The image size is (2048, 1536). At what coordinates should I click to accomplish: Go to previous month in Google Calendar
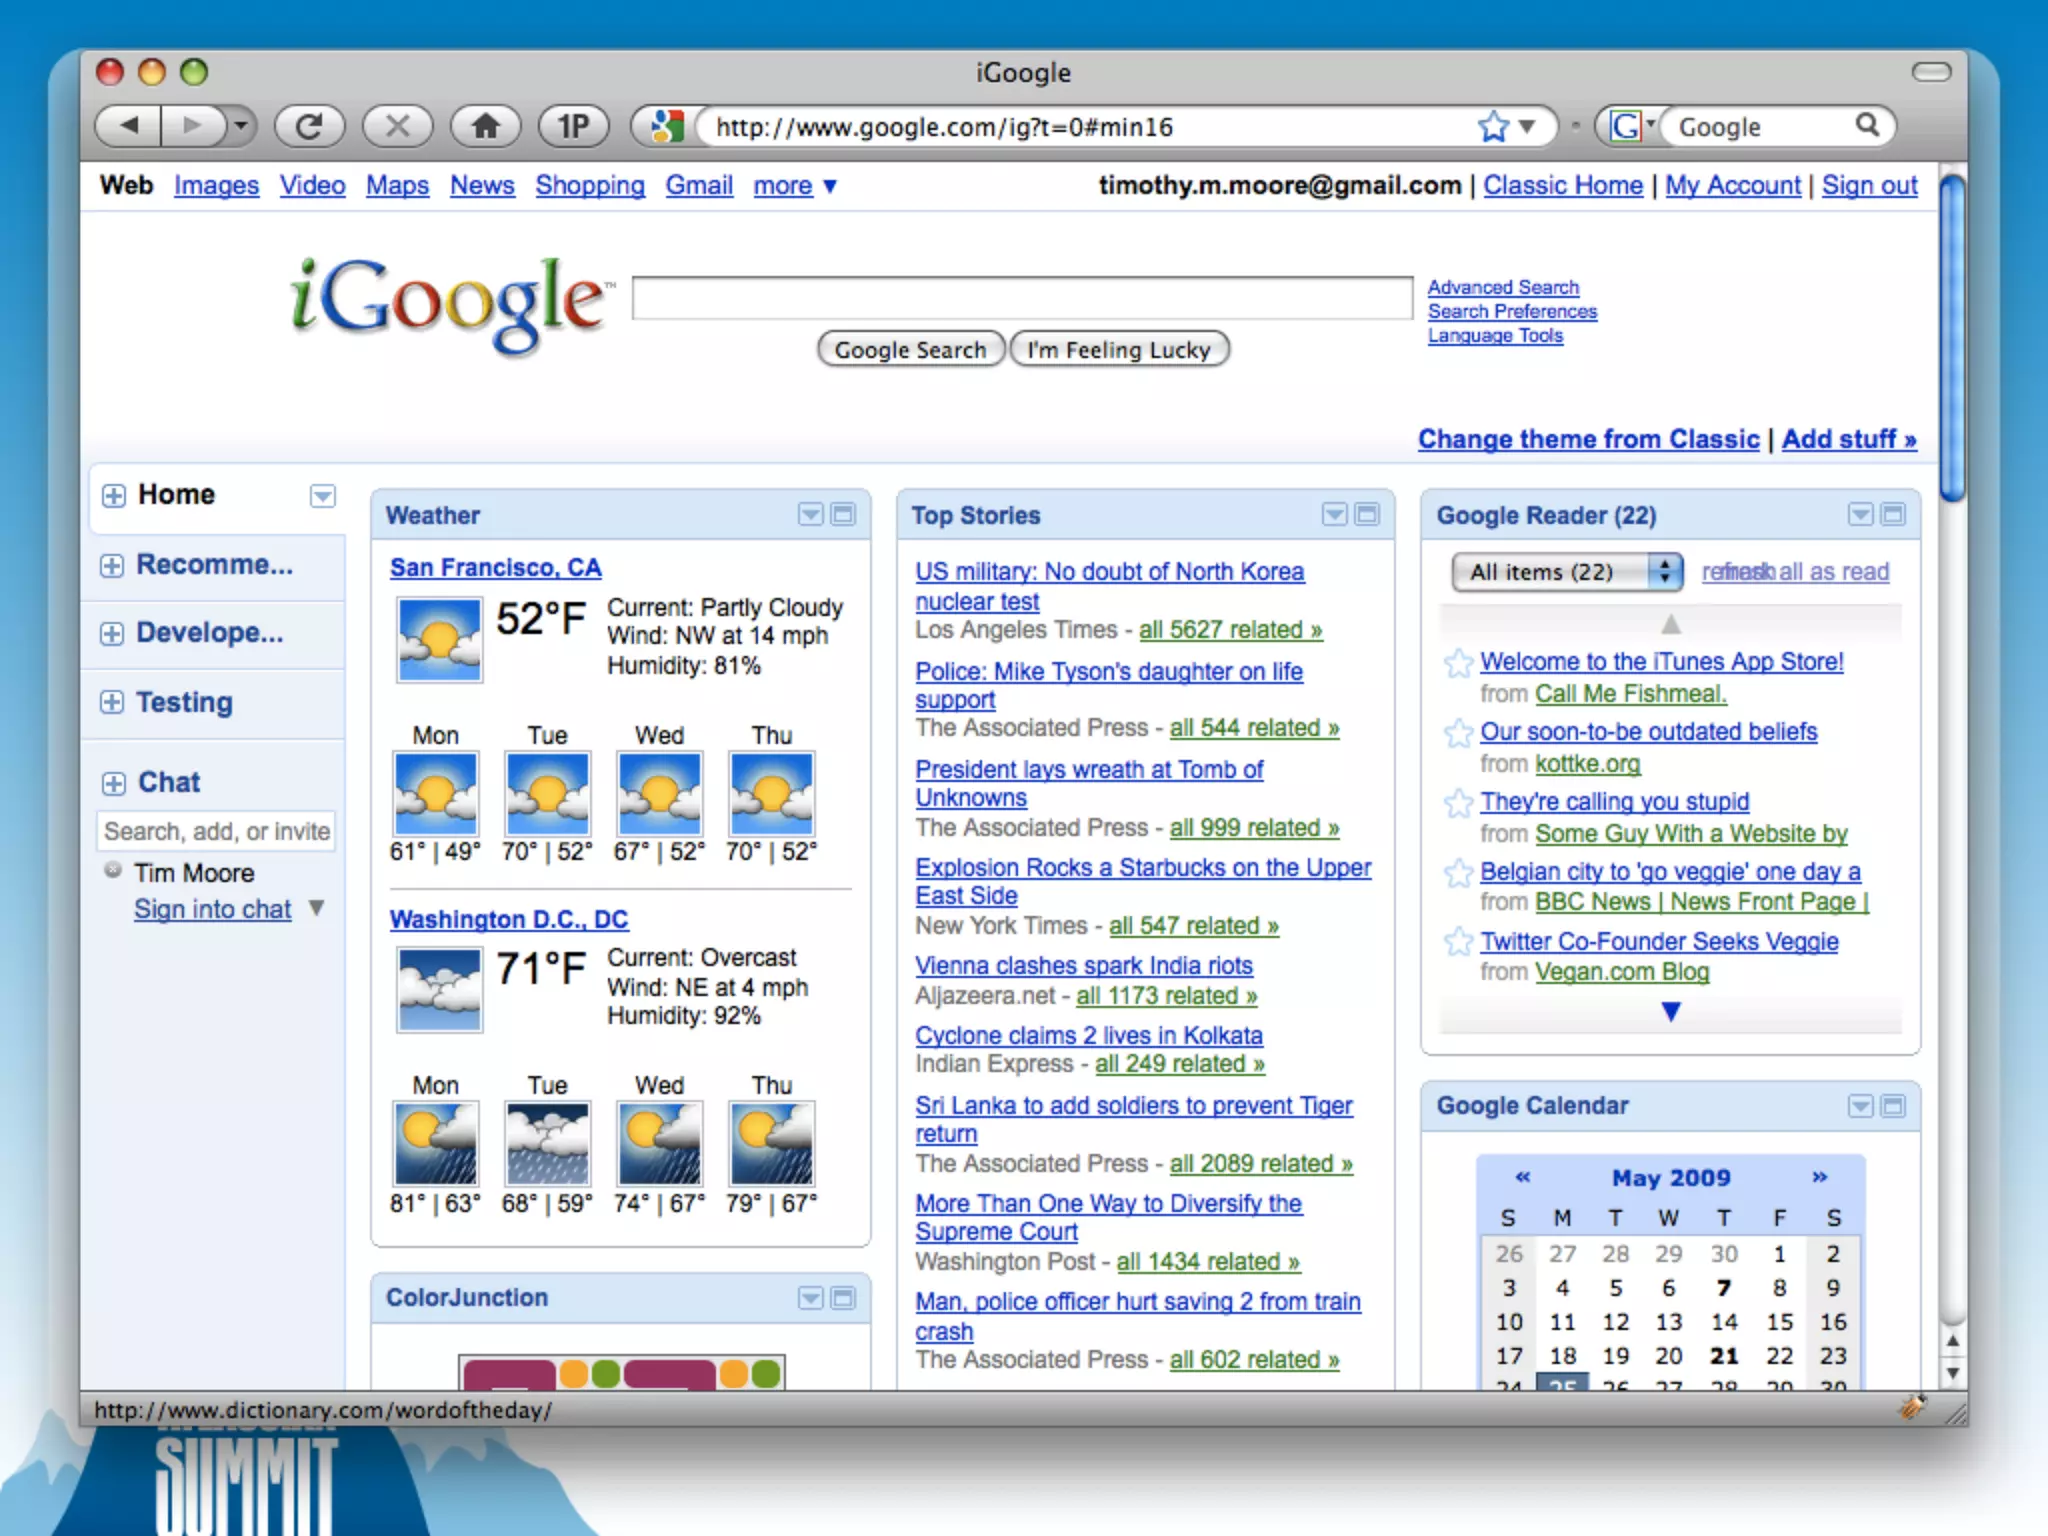(1522, 1177)
